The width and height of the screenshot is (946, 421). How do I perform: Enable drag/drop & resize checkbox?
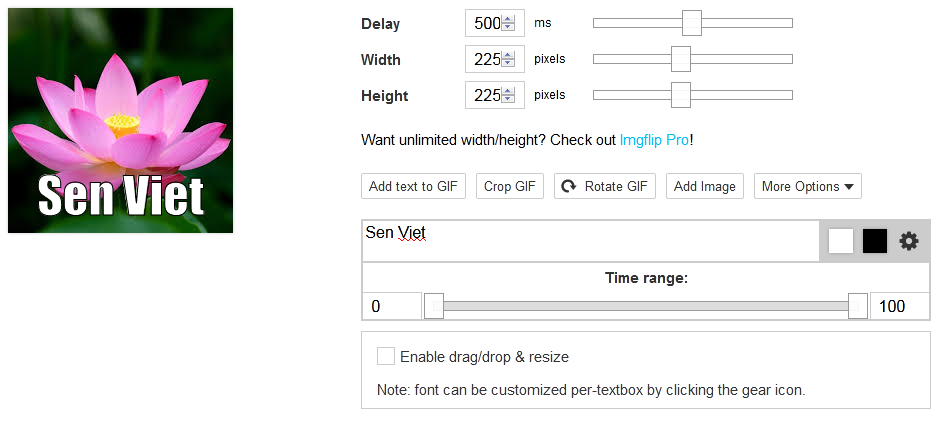pyautogui.click(x=386, y=356)
